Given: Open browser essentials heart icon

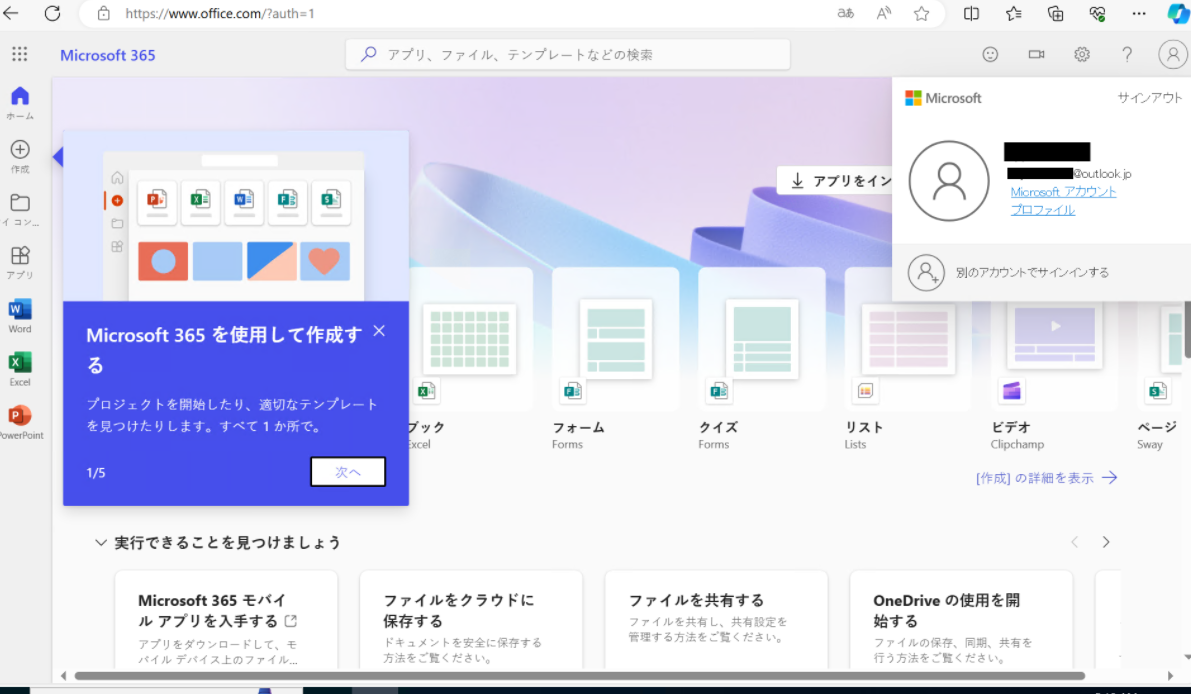Looking at the screenshot, I should pyautogui.click(x=1097, y=13).
